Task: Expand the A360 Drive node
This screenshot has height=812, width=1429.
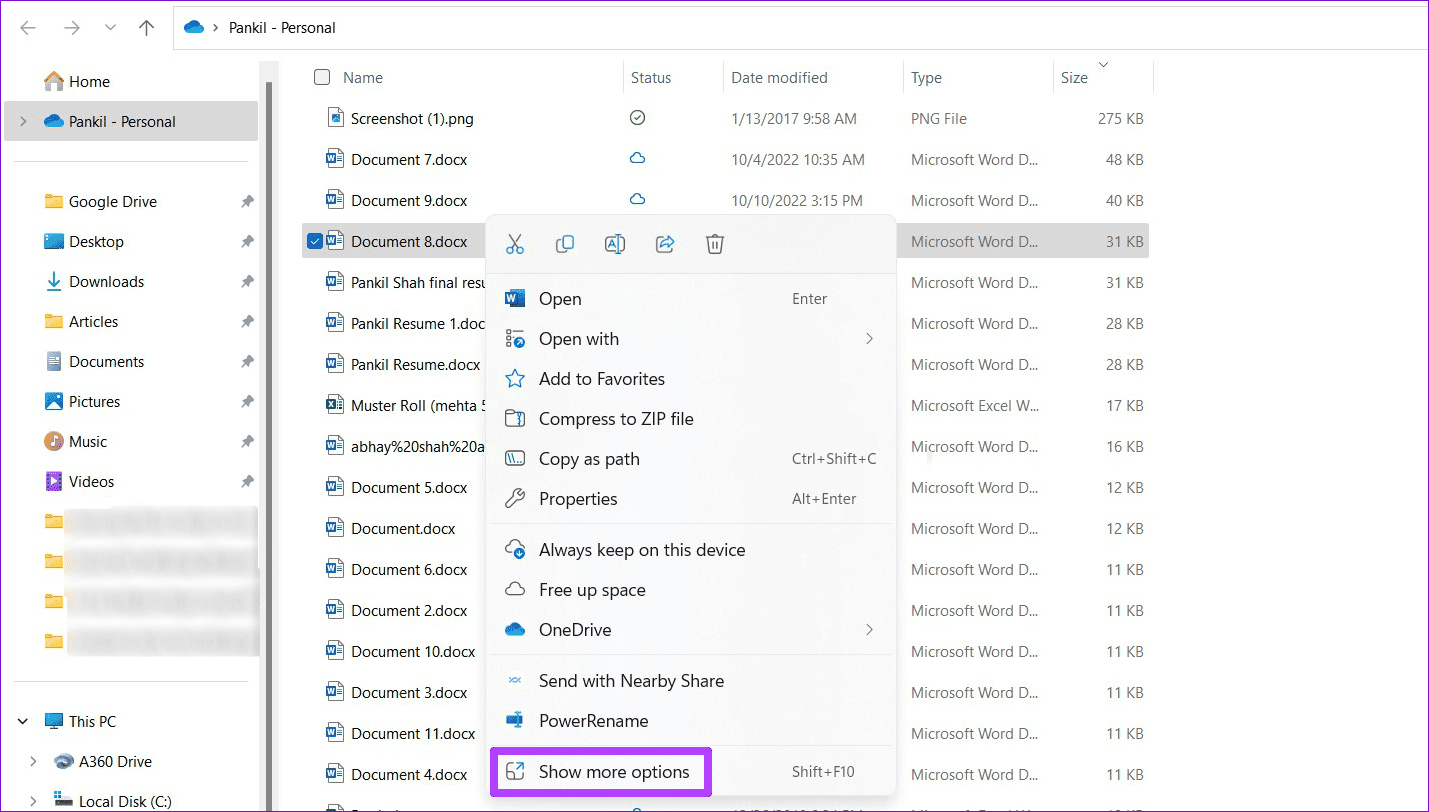Action: 33,761
